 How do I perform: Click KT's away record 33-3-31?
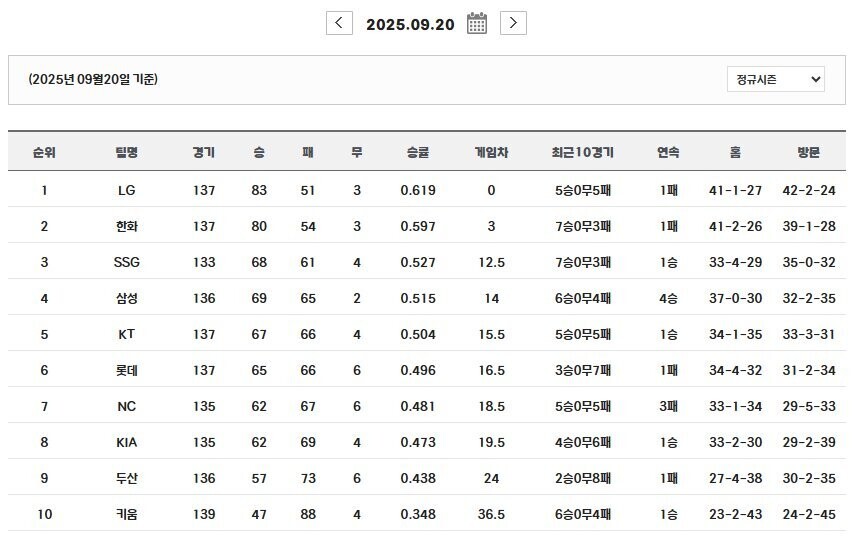tap(809, 334)
